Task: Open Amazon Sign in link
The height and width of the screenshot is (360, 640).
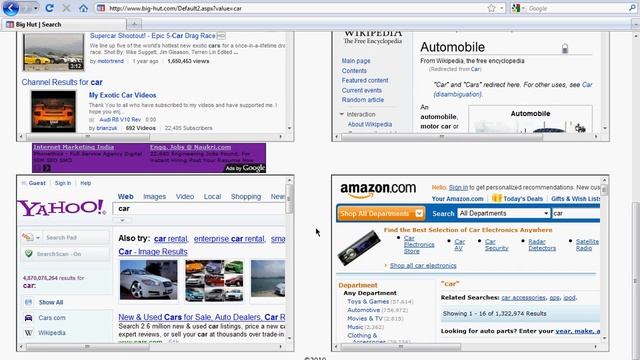Action: tap(458, 187)
